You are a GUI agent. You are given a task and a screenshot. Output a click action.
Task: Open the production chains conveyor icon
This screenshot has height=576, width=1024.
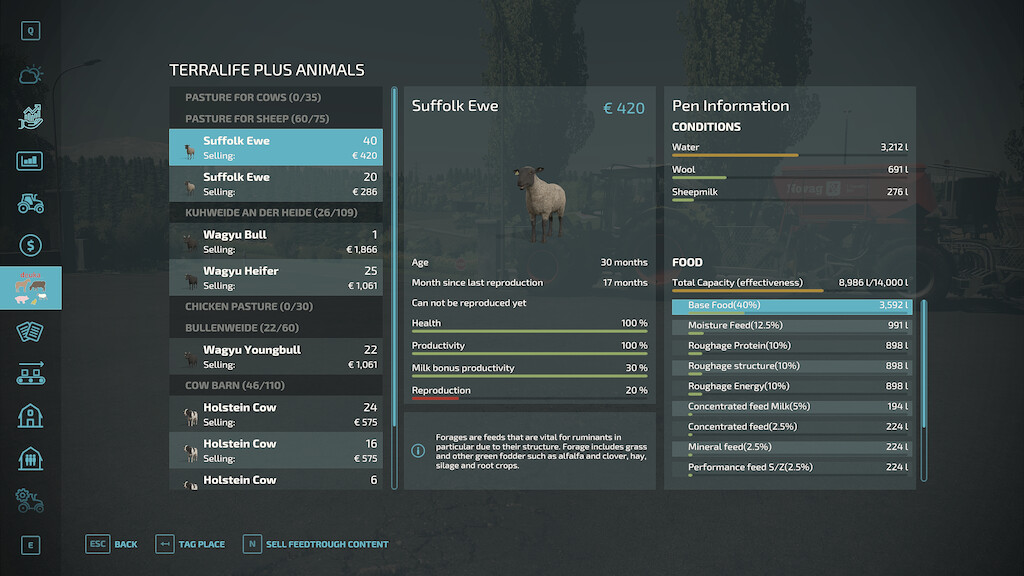tap(30, 374)
